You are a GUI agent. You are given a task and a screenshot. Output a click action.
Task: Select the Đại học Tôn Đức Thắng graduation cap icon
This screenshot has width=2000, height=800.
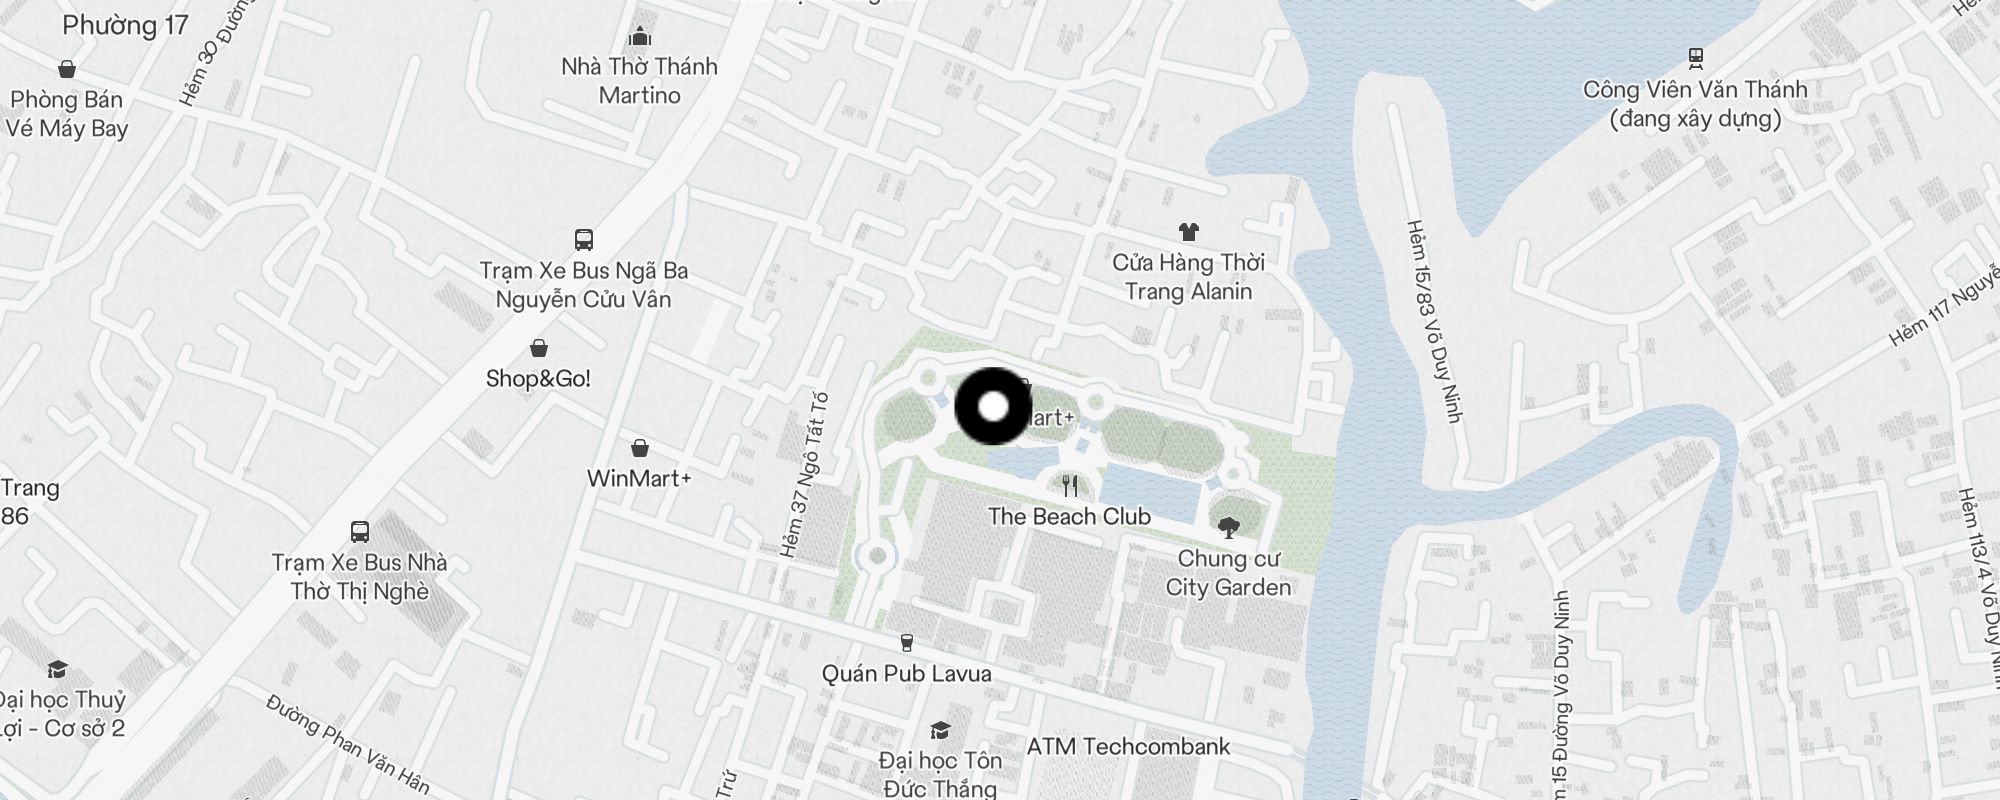tap(940, 731)
